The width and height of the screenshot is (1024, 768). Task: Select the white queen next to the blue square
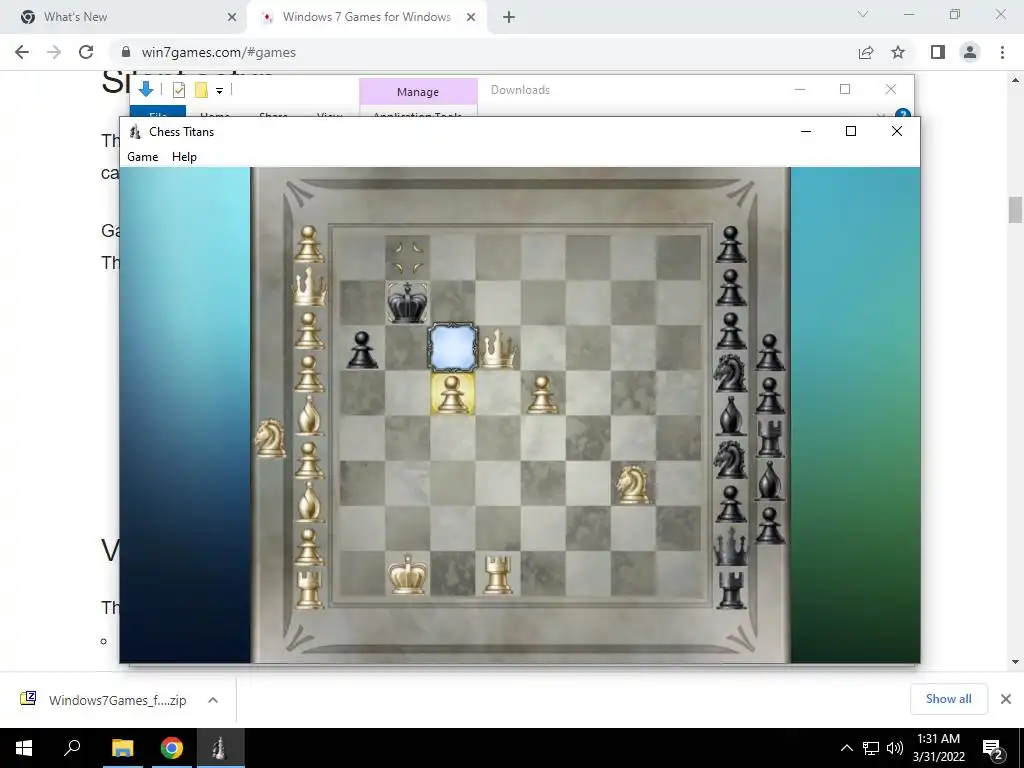coord(499,348)
